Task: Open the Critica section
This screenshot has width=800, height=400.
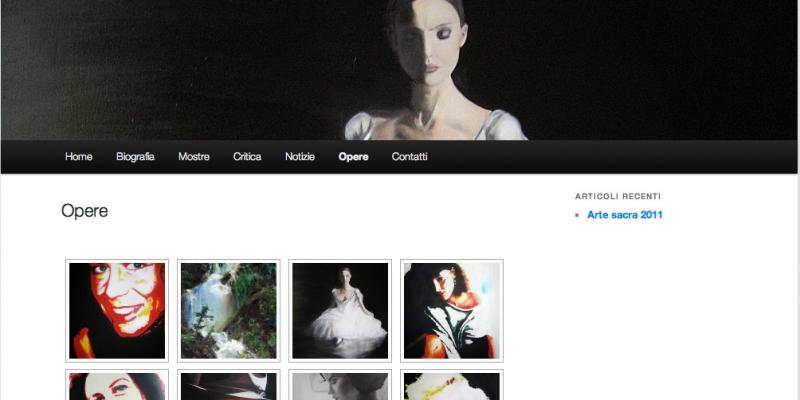Action: tap(247, 157)
